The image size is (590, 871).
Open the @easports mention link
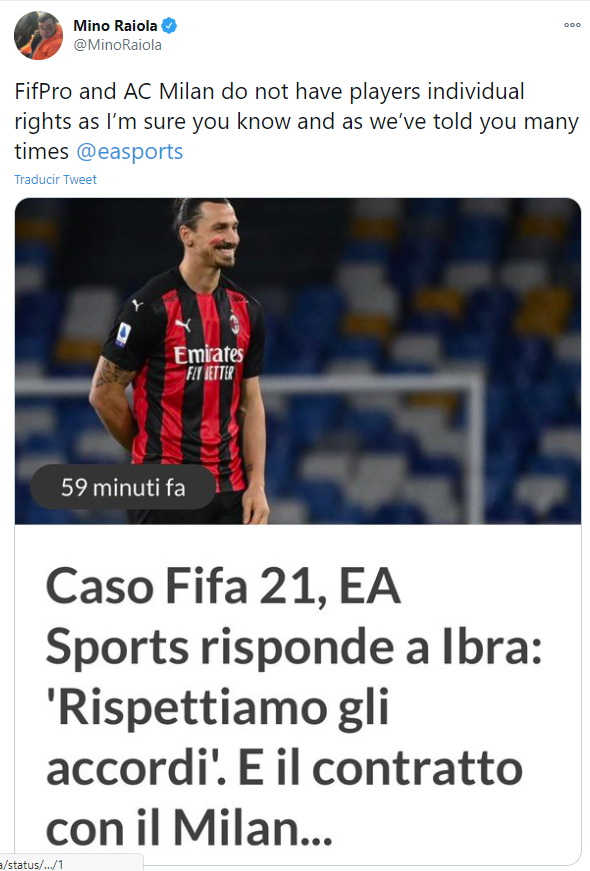(129, 152)
